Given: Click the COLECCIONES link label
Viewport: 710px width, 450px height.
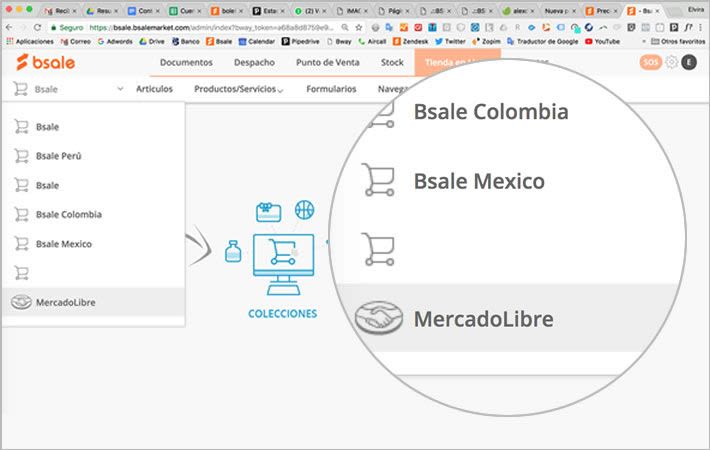Looking at the screenshot, I should tap(282, 313).
